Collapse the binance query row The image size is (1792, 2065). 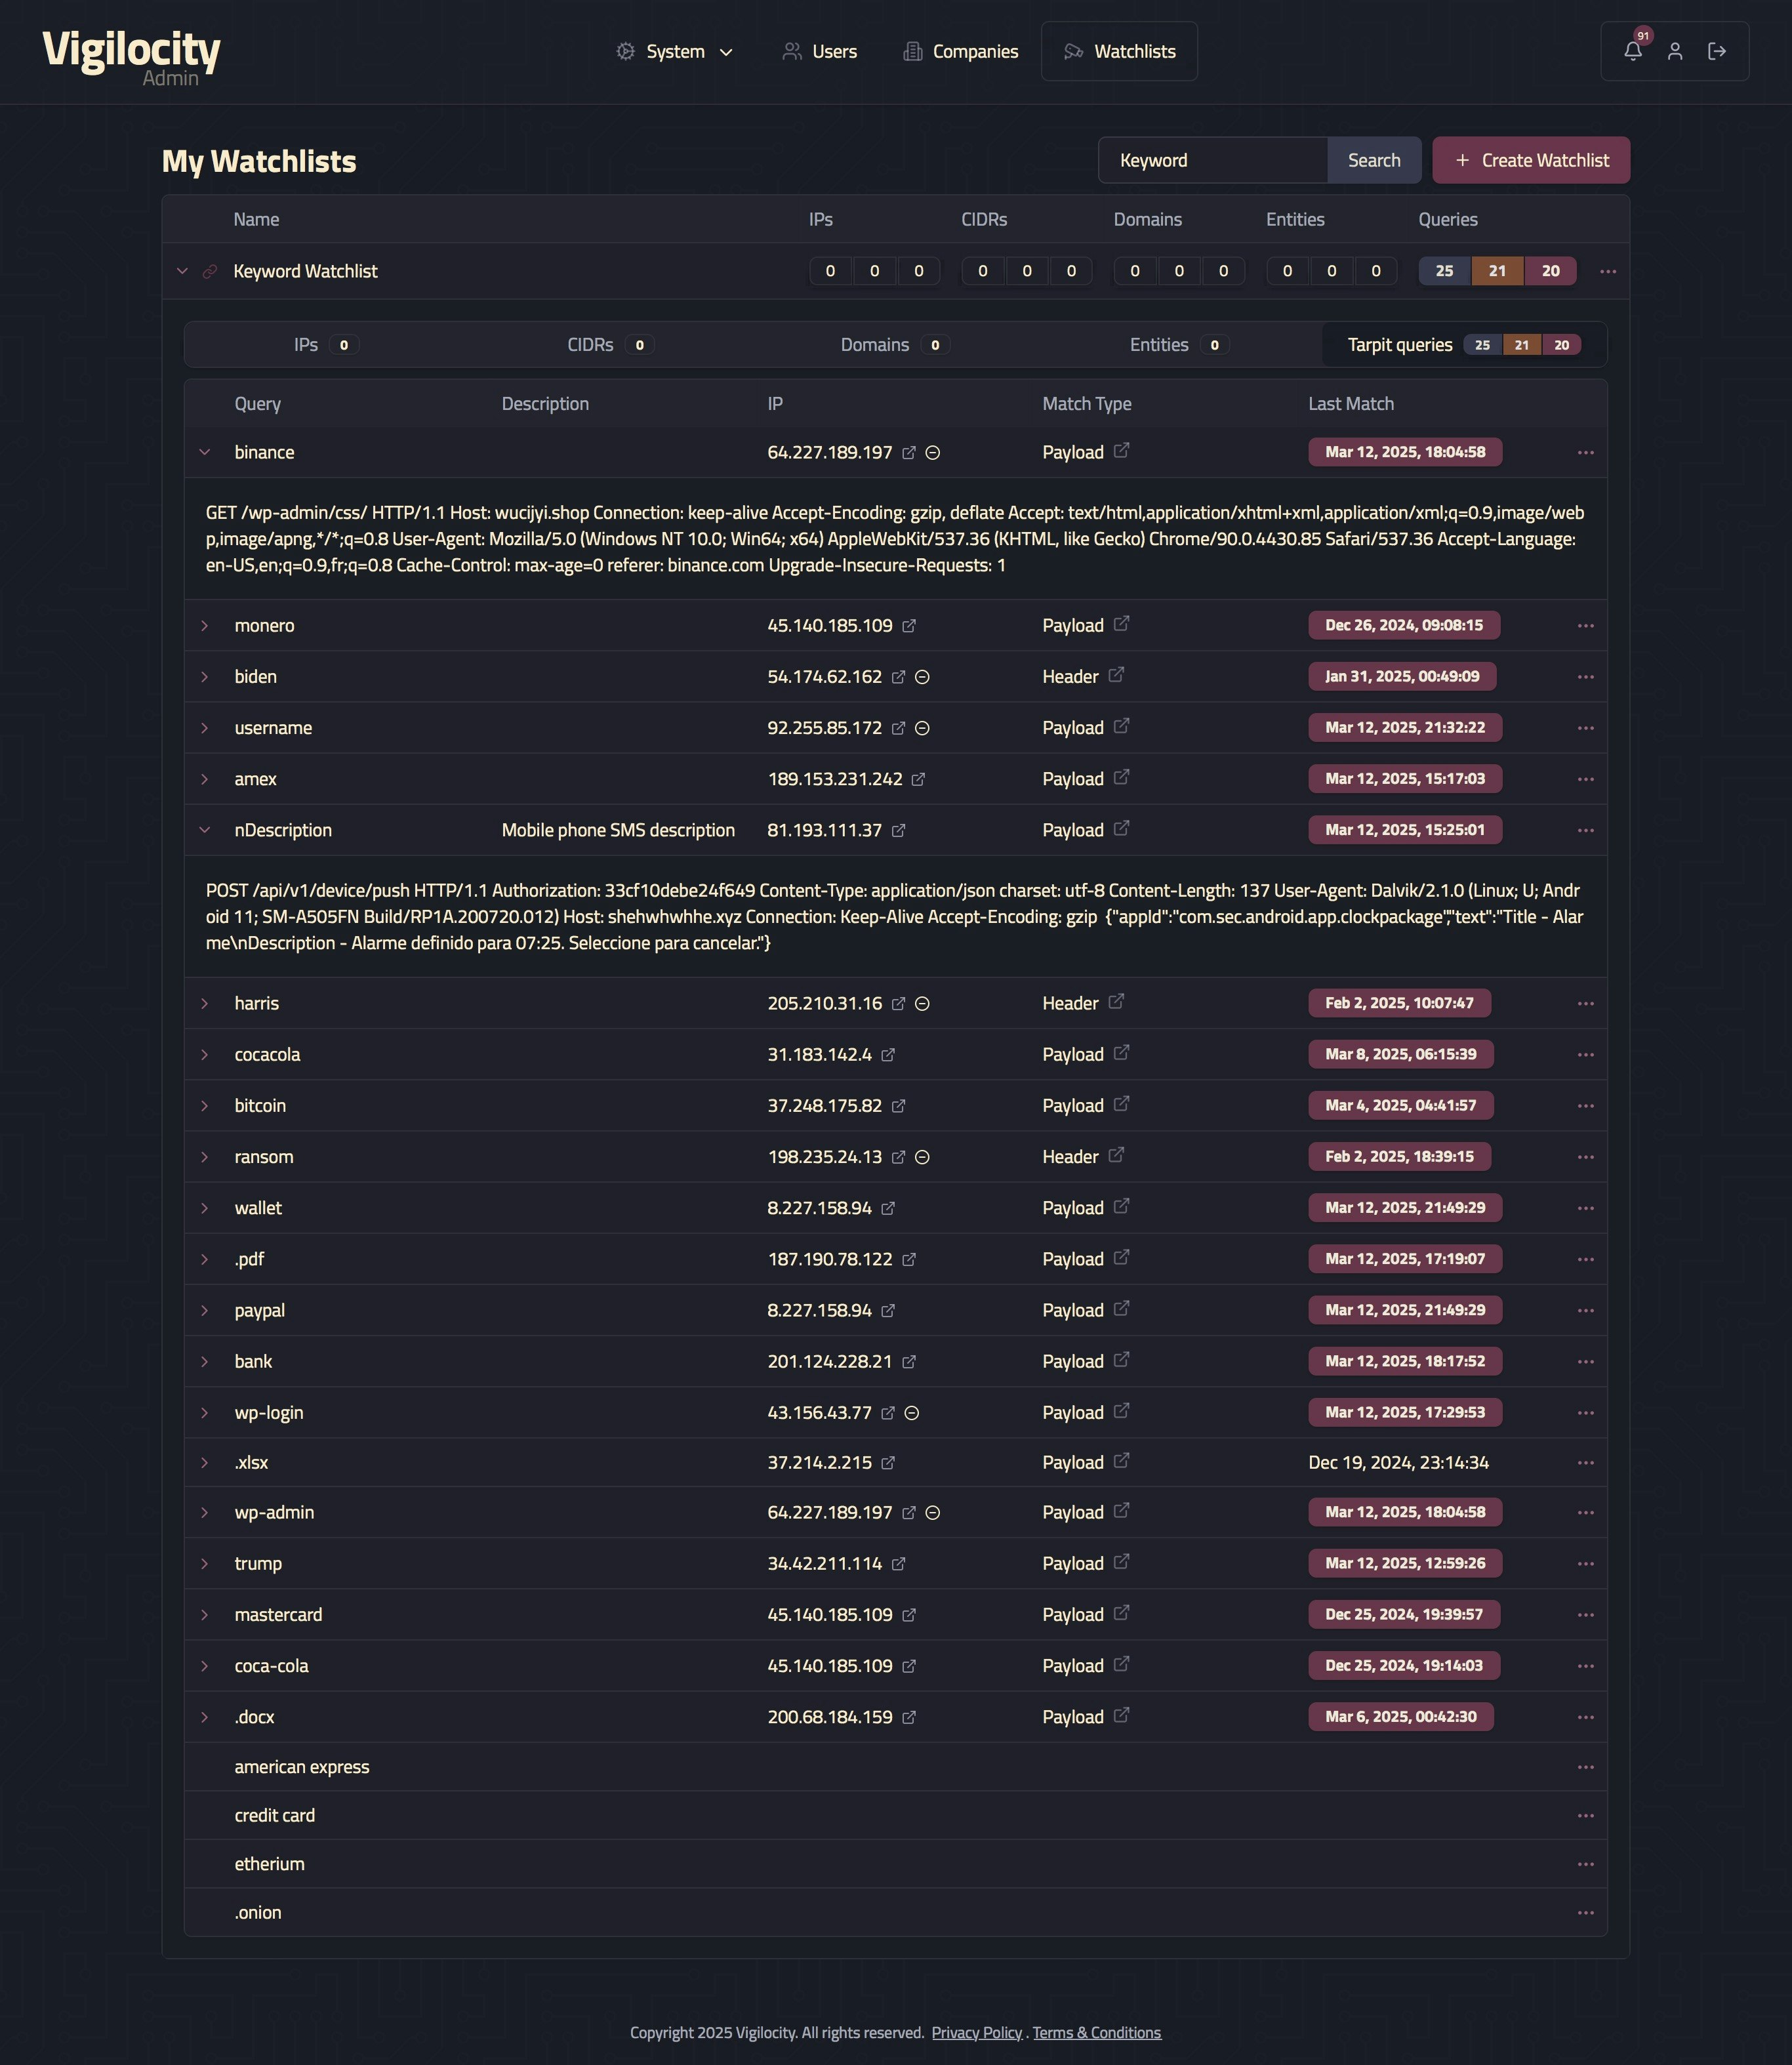click(205, 452)
